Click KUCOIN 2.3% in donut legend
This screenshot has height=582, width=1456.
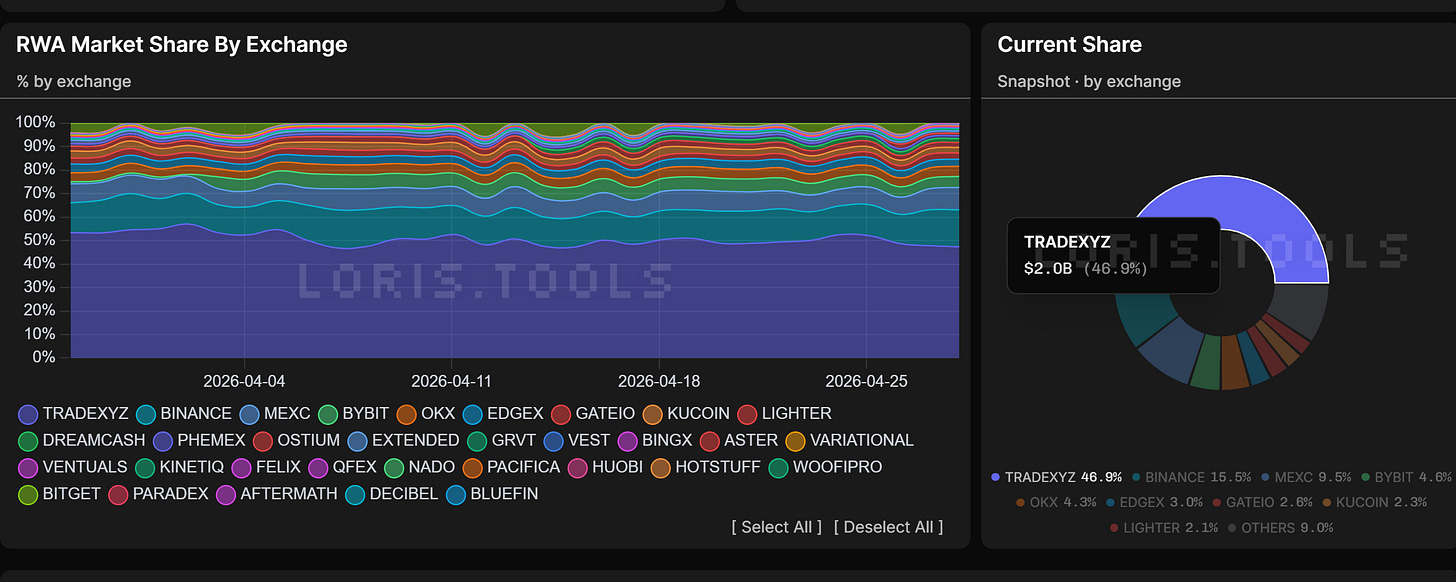(1373, 502)
